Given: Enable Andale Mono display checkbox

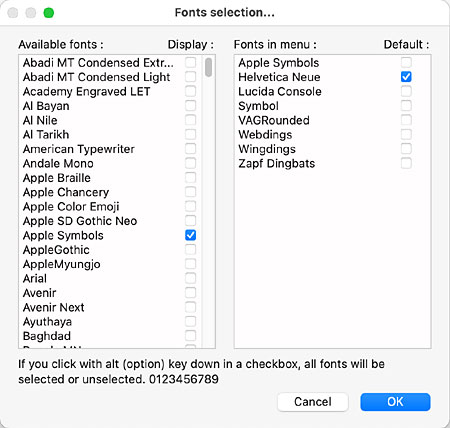Looking at the screenshot, I should (190, 163).
